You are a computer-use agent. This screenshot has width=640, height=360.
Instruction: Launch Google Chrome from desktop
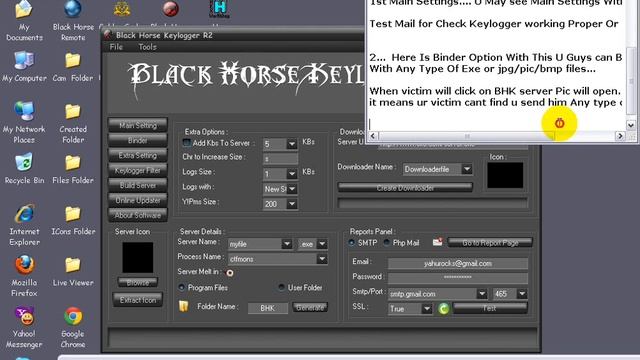[73, 327]
